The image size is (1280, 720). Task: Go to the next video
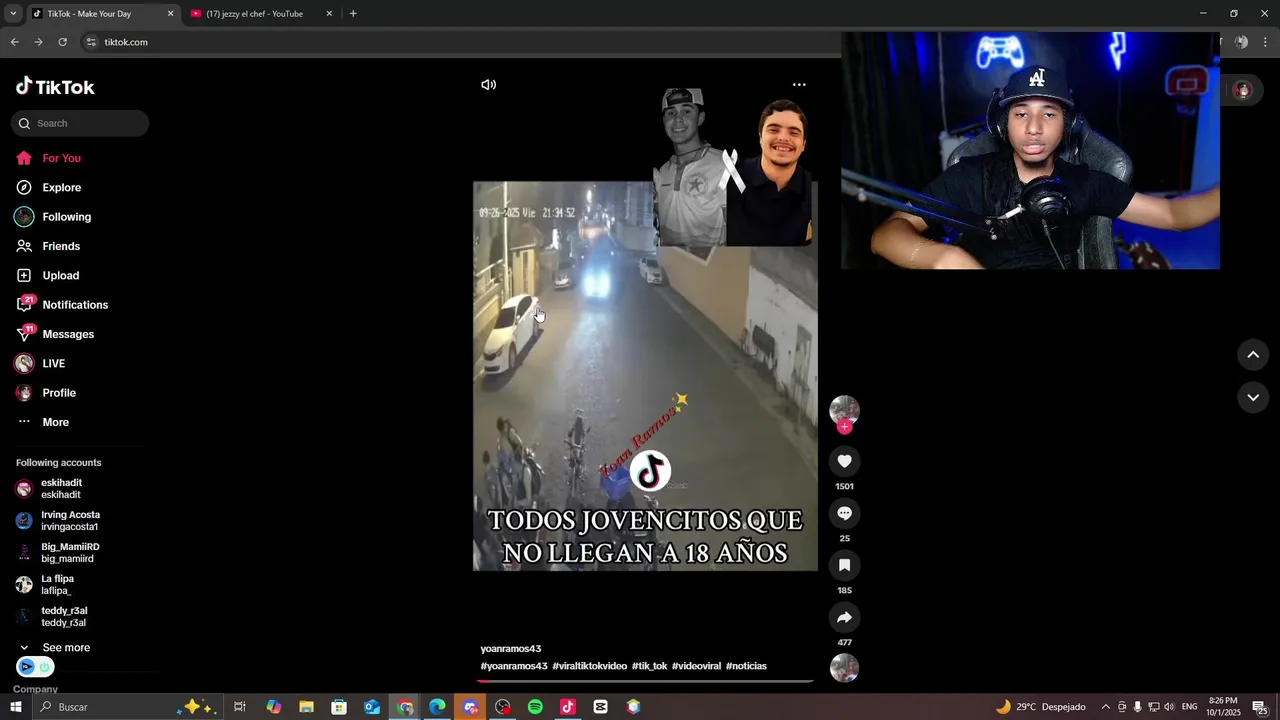1253,397
